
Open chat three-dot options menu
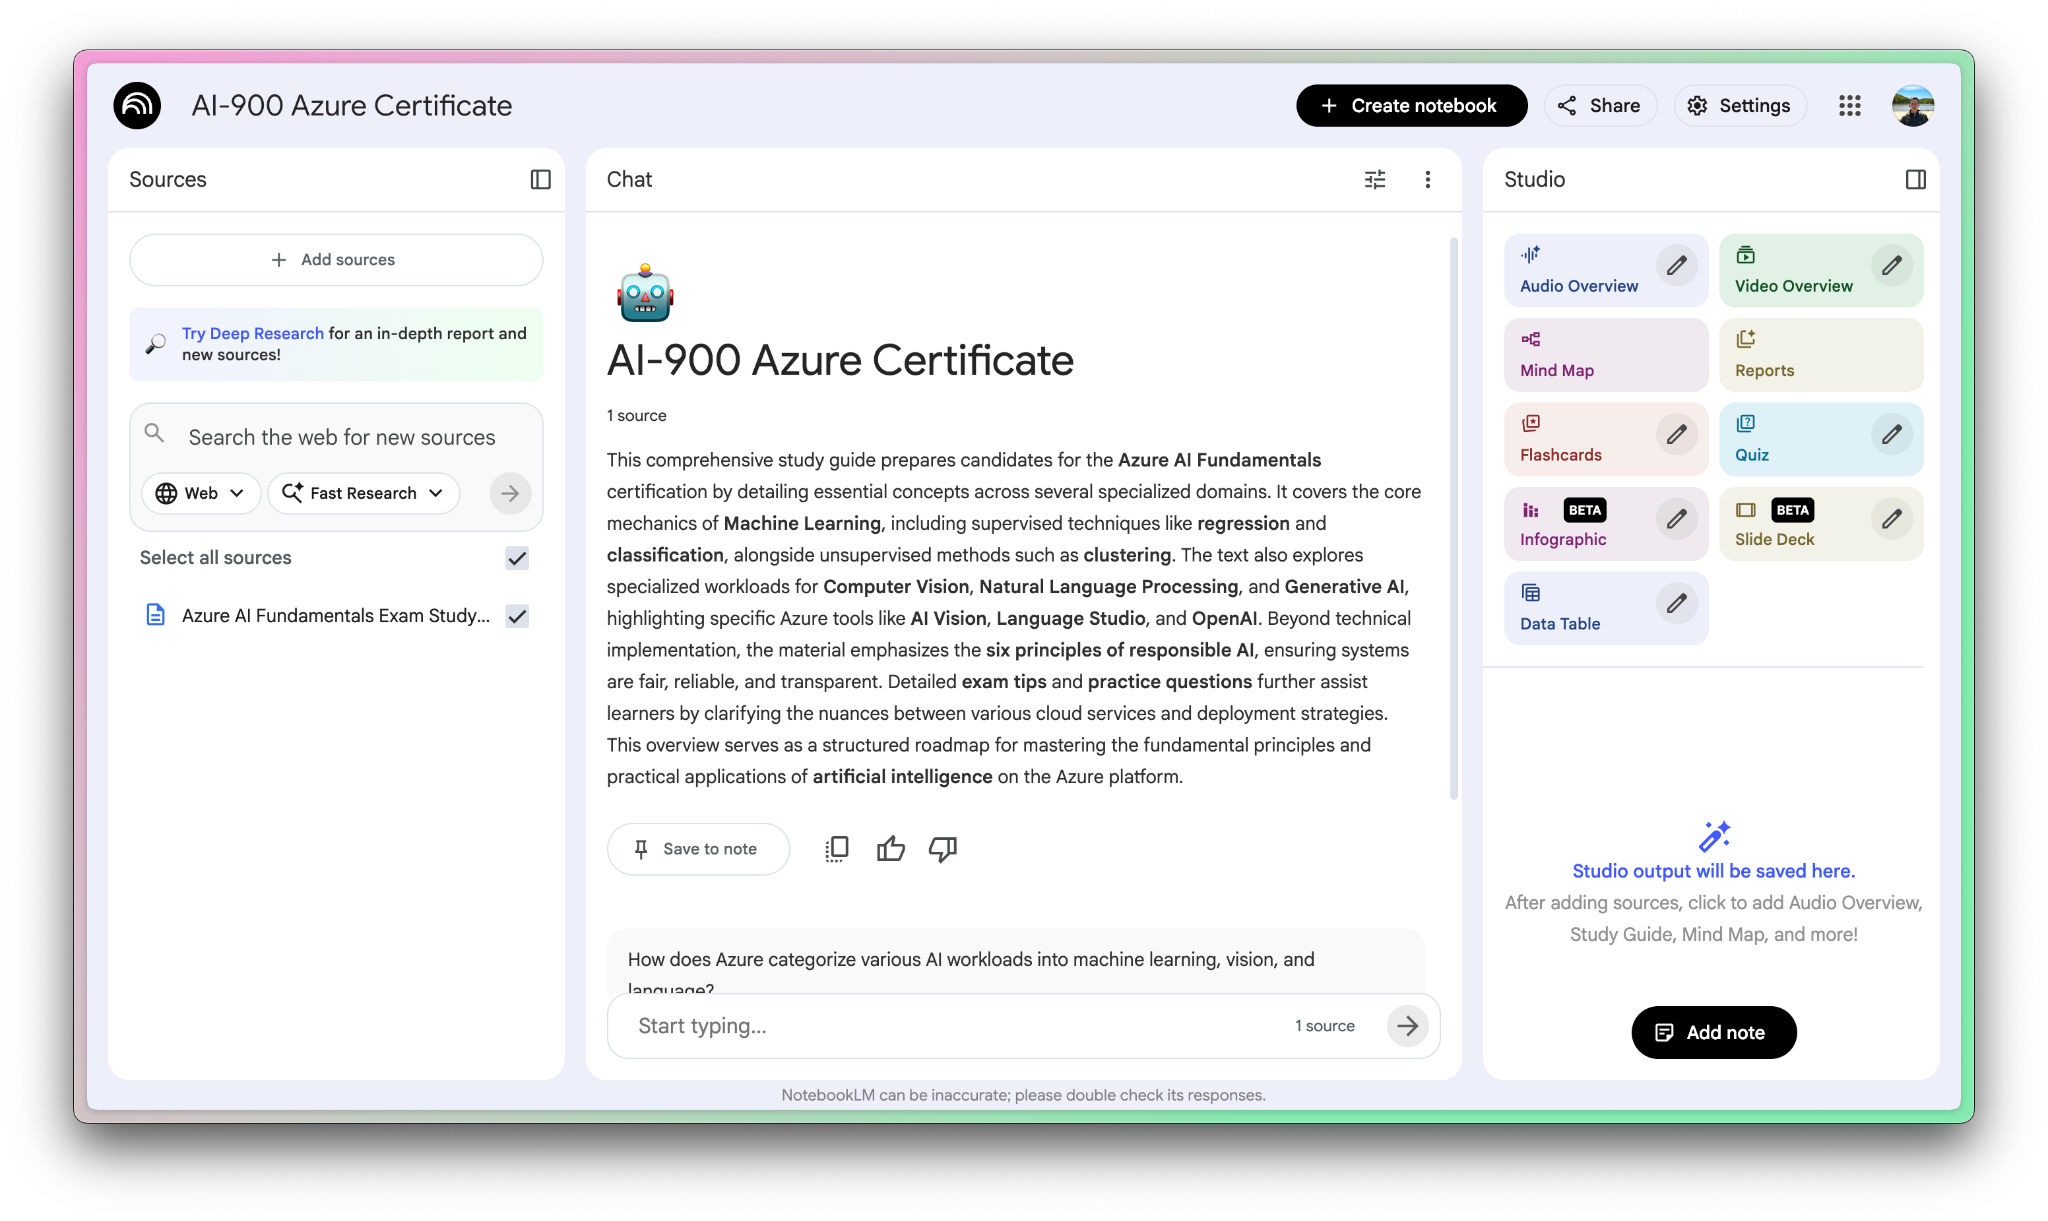pyautogui.click(x=1427, y=179)
